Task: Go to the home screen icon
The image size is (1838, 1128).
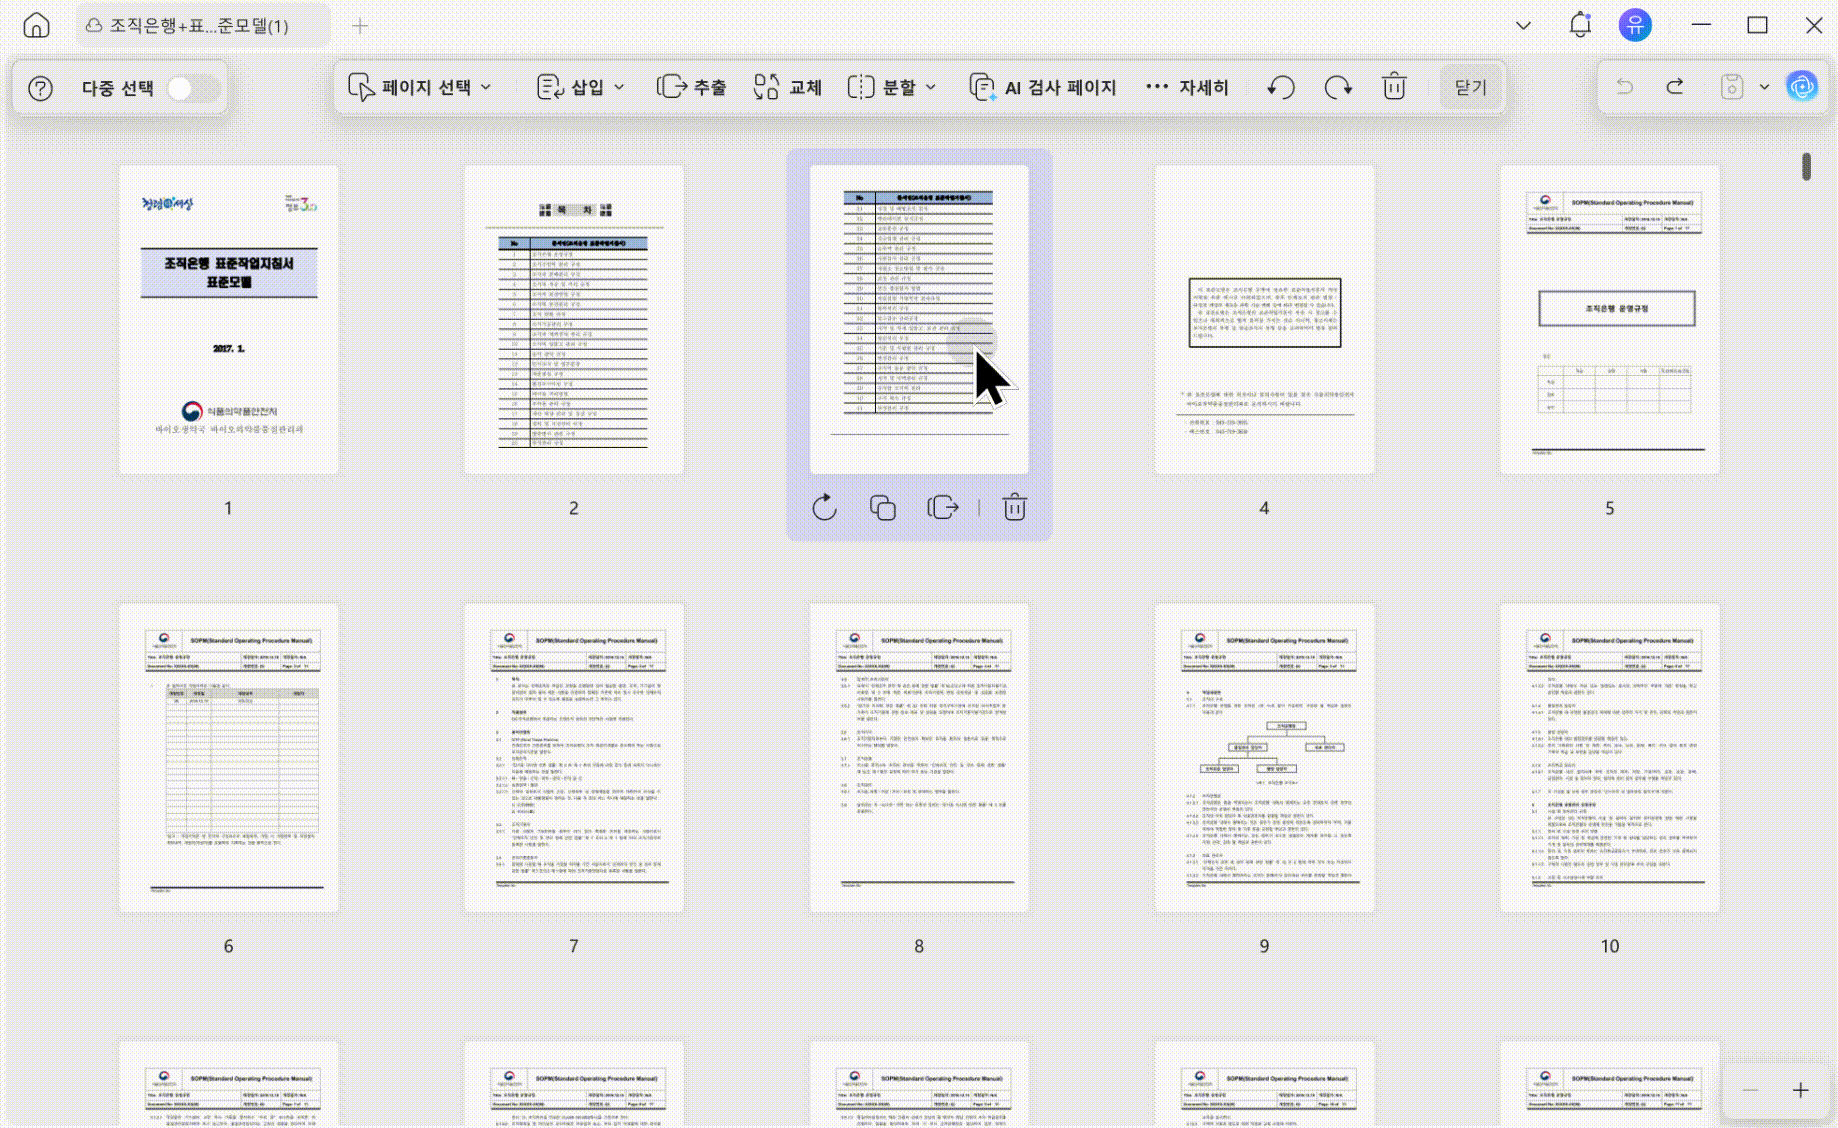Action: [37, 25]
